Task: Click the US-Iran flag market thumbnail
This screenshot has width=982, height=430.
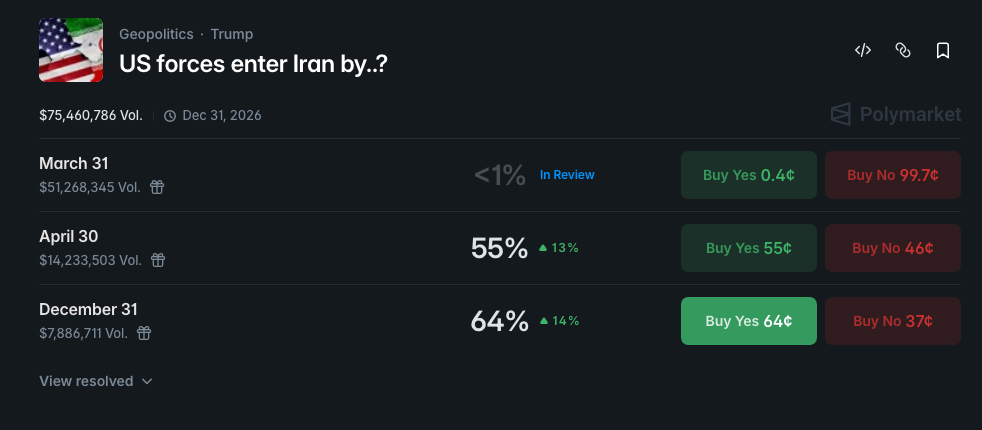Action: coord(71,50)
